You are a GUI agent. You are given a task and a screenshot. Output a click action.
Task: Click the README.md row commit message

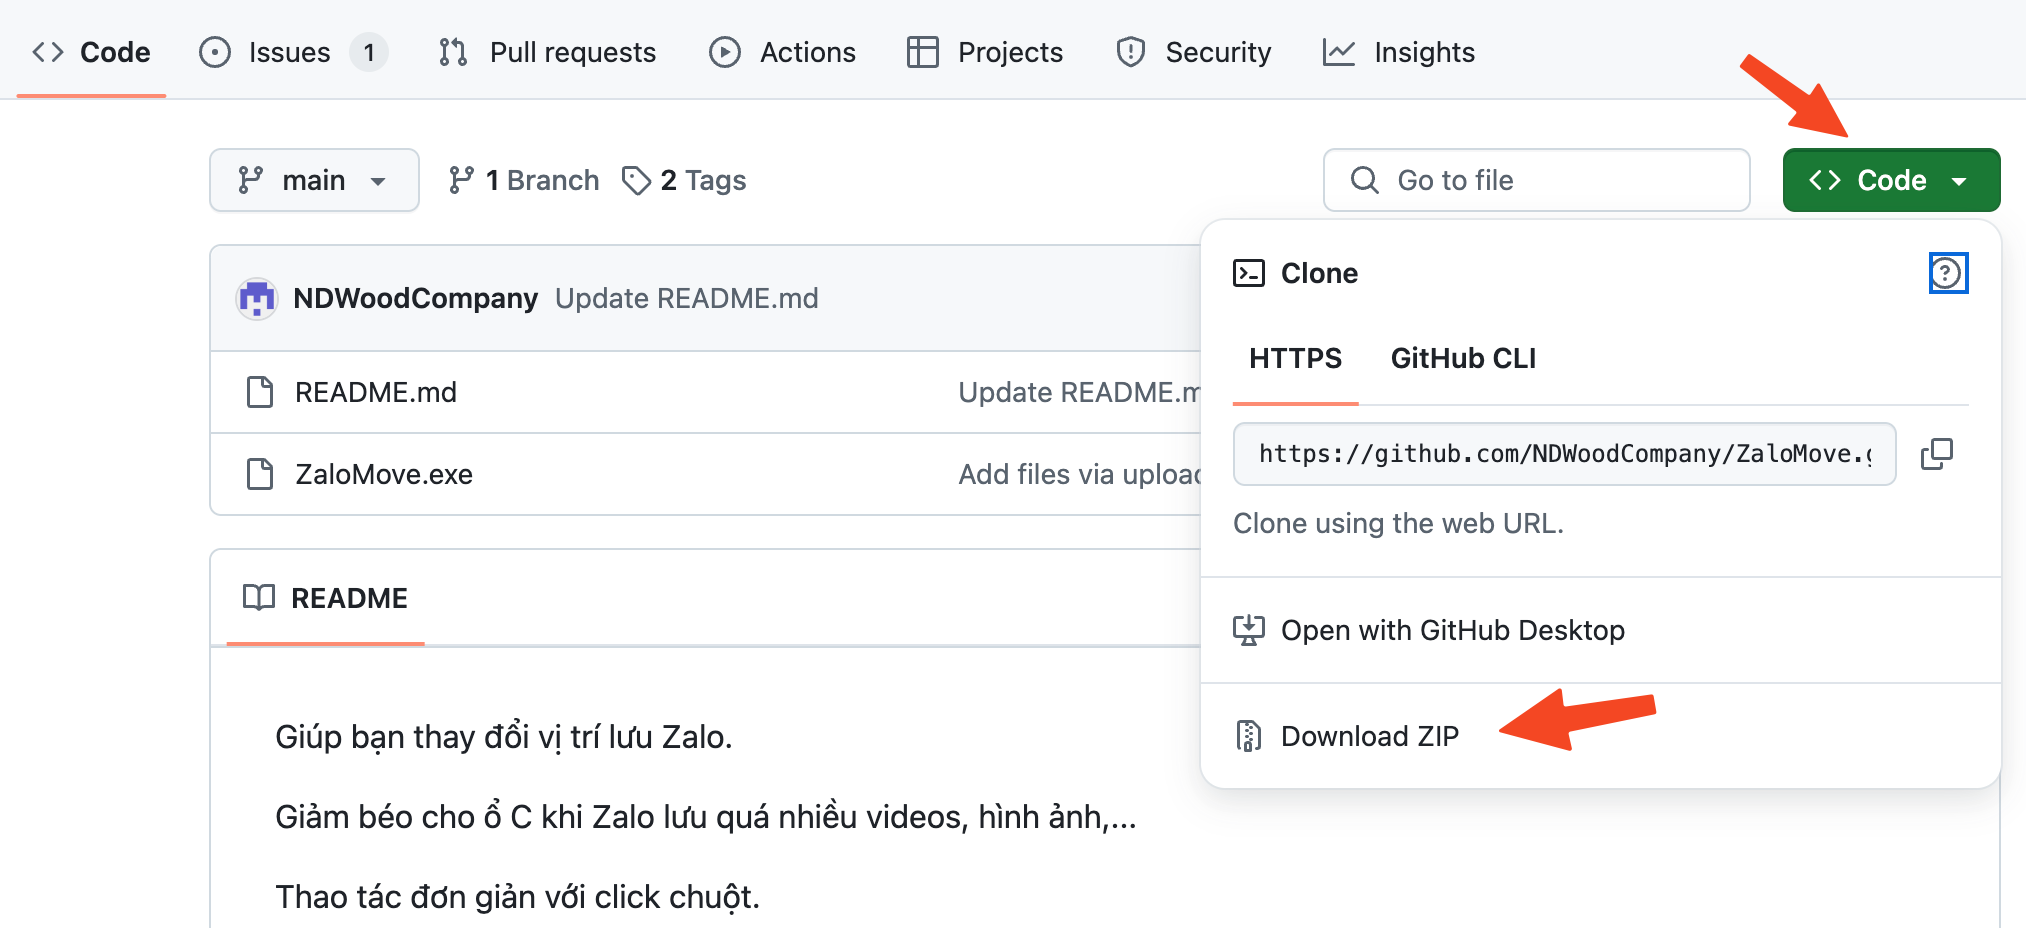1079,392
